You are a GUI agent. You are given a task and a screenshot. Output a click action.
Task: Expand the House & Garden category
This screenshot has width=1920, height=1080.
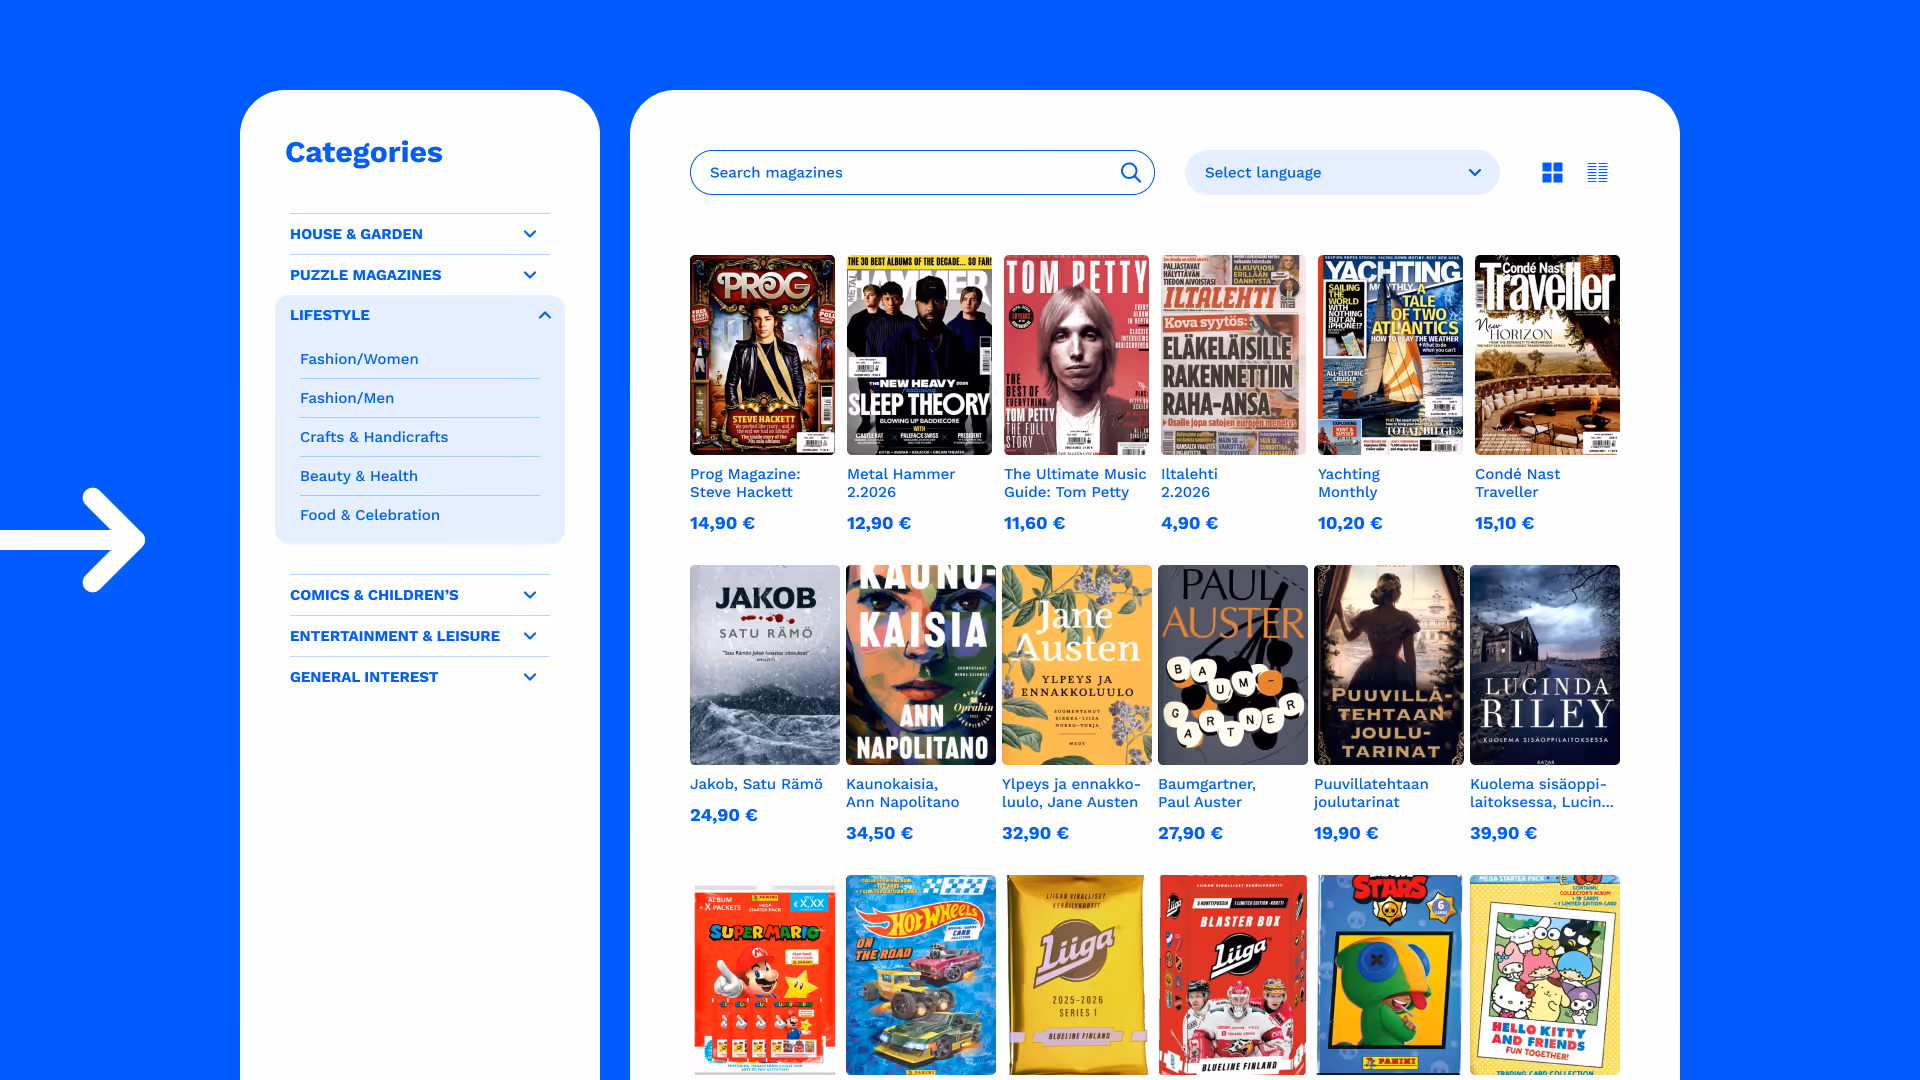pos(420,234)
